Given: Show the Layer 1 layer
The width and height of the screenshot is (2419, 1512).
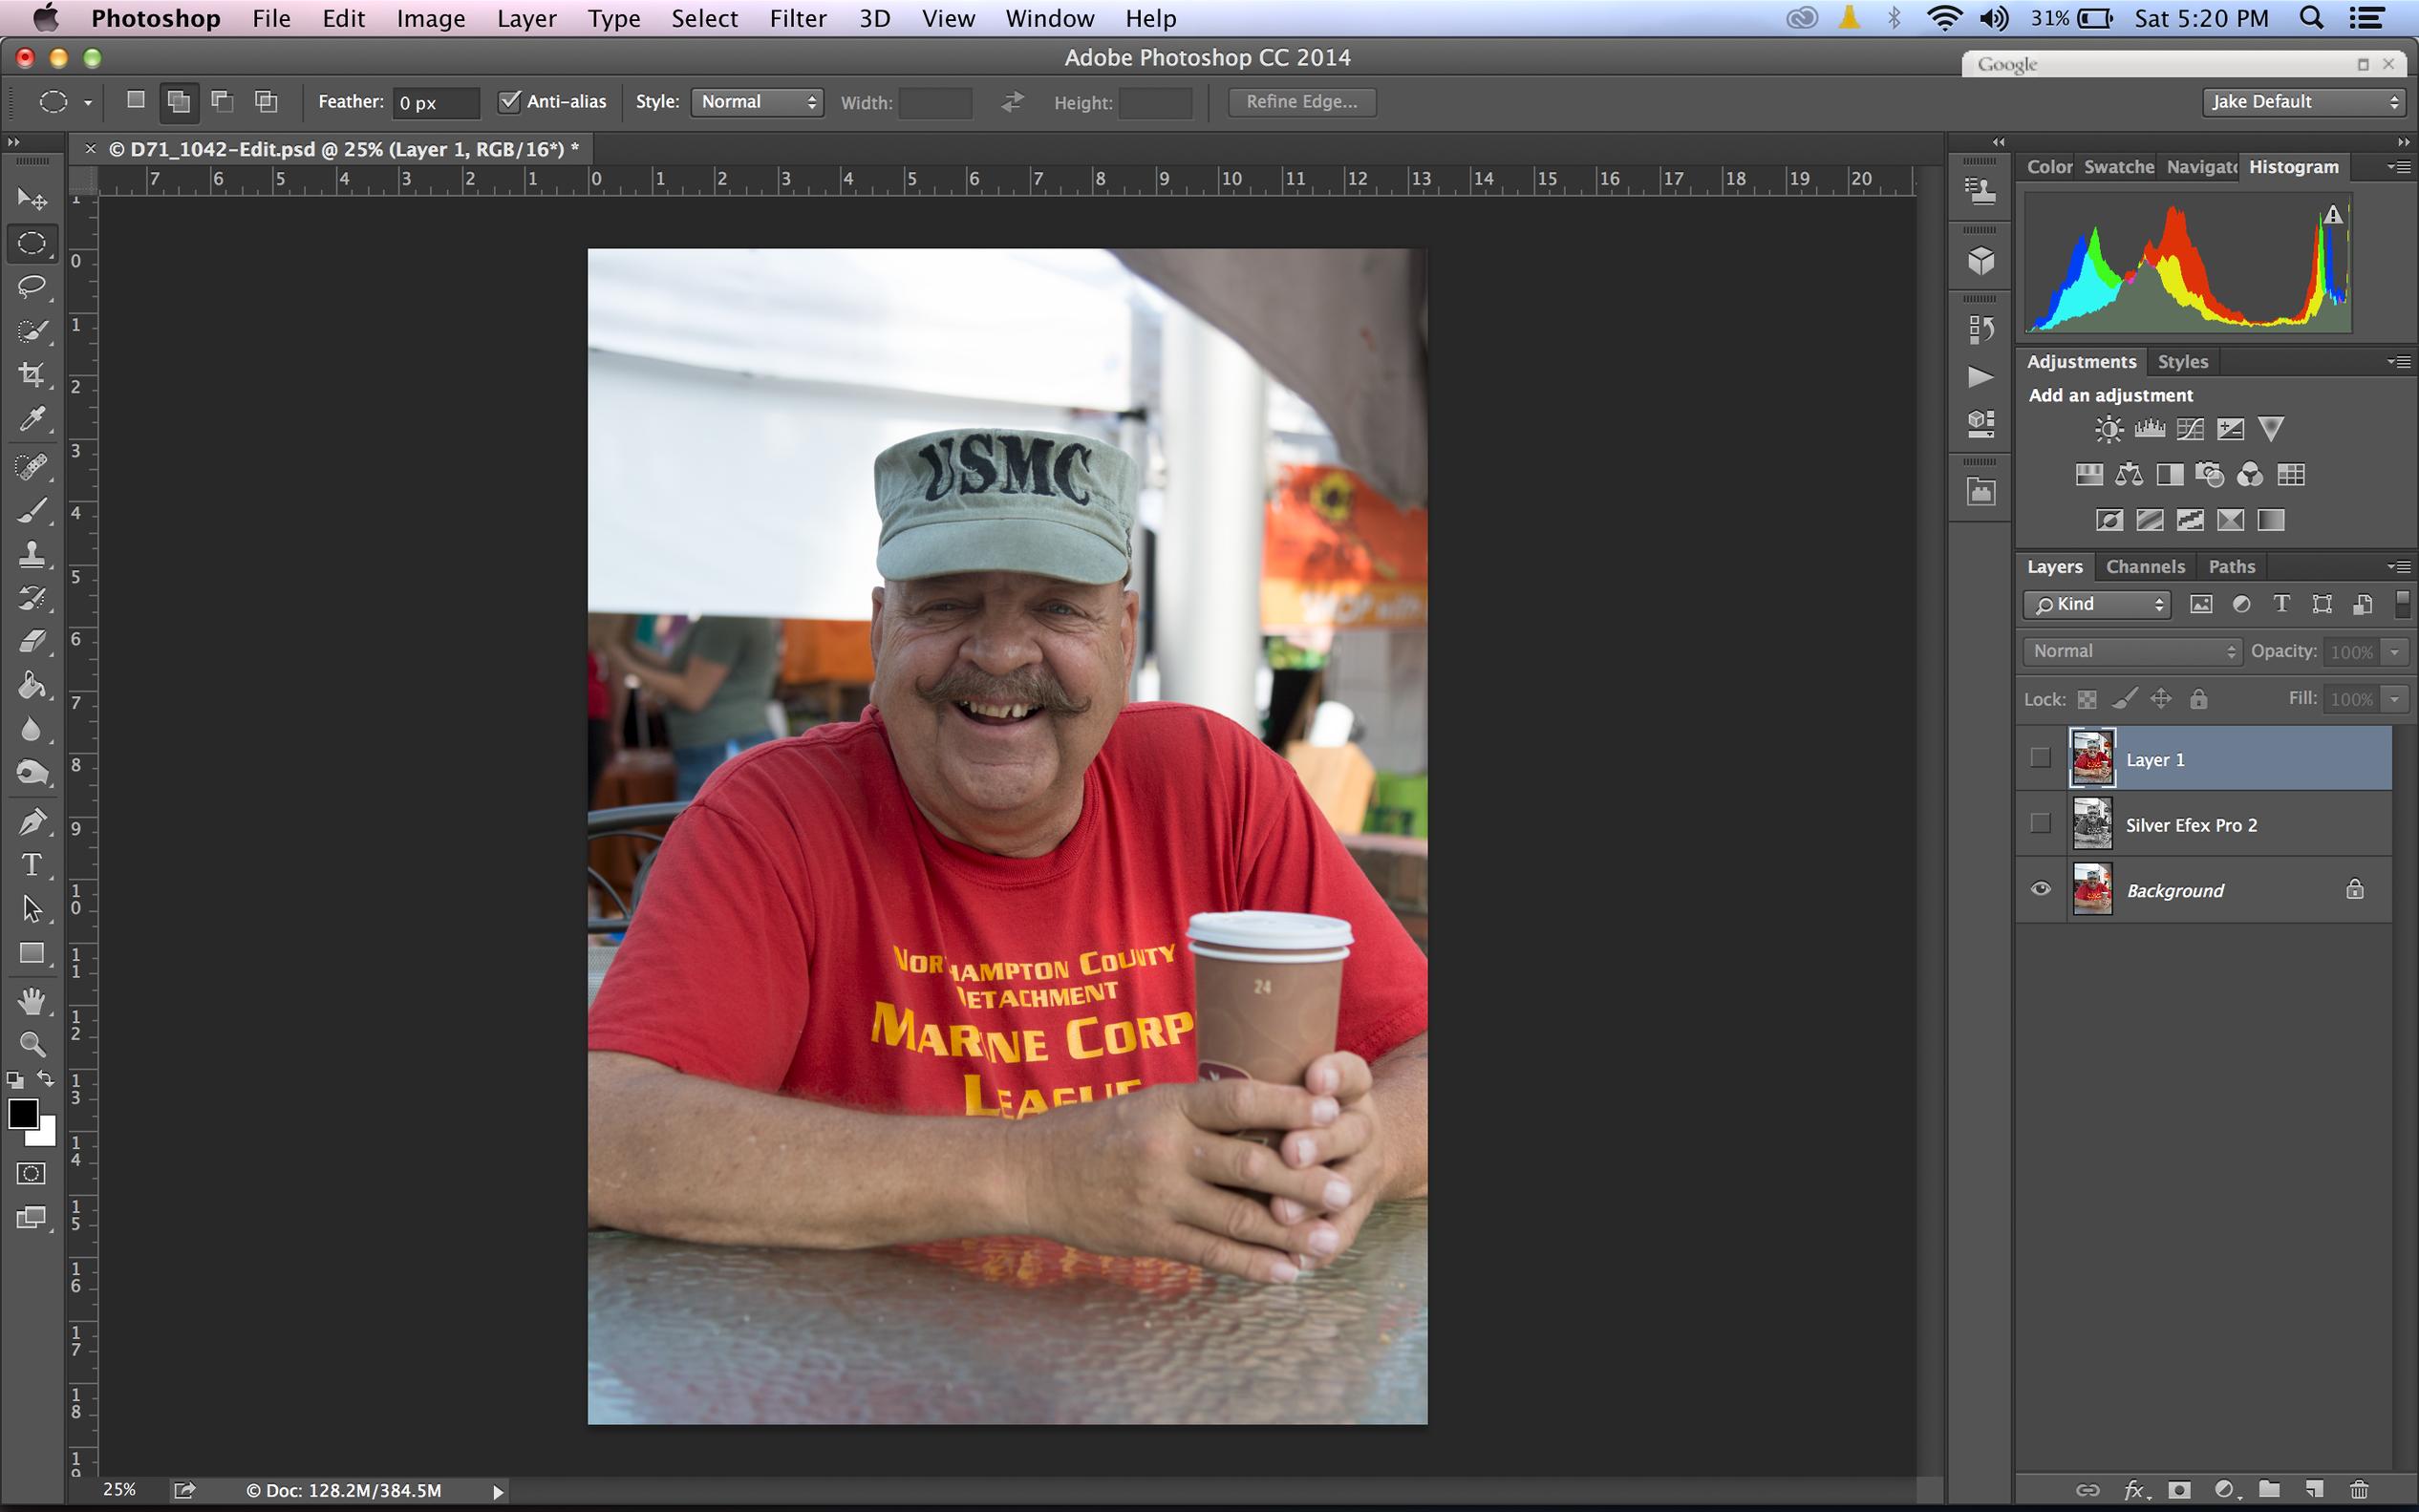Looking at the screenshot, I should (x=2040, y=758).
